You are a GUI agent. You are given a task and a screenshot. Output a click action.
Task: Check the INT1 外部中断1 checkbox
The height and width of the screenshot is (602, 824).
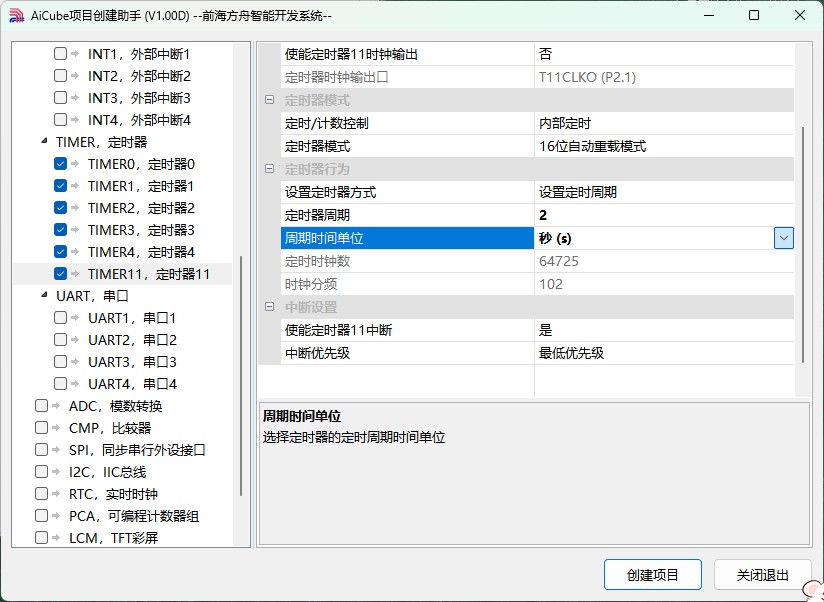coord(60,54)
